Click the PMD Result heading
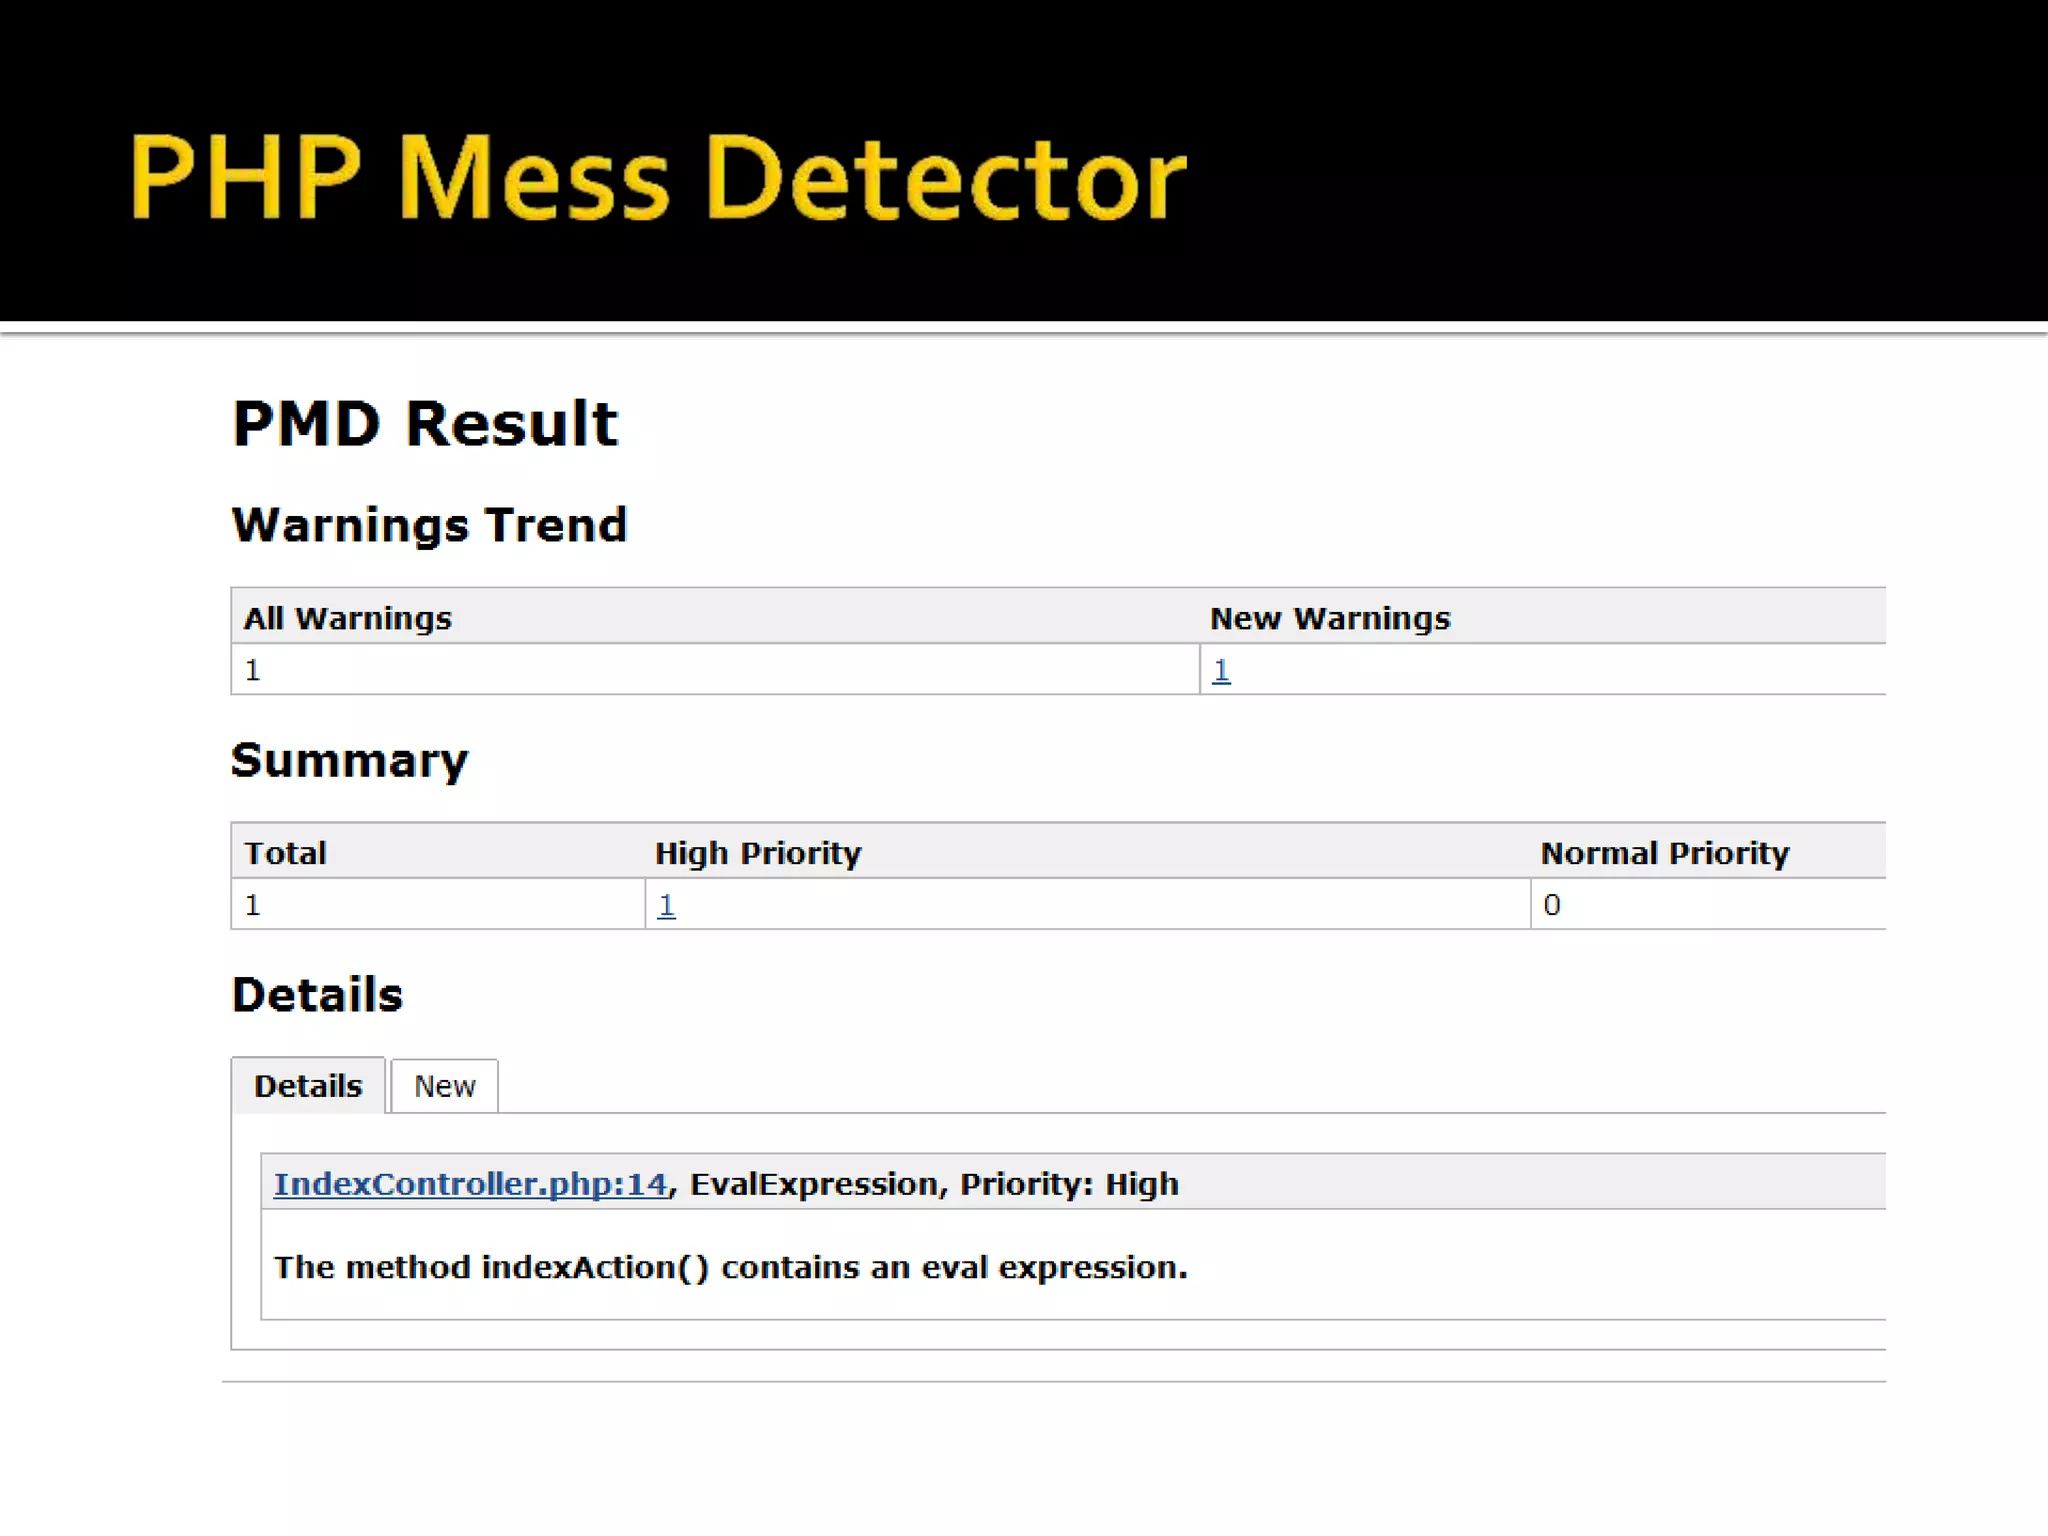This screenshot has width=2048, height=1536. pyautogui.click(x=425, y=423)
